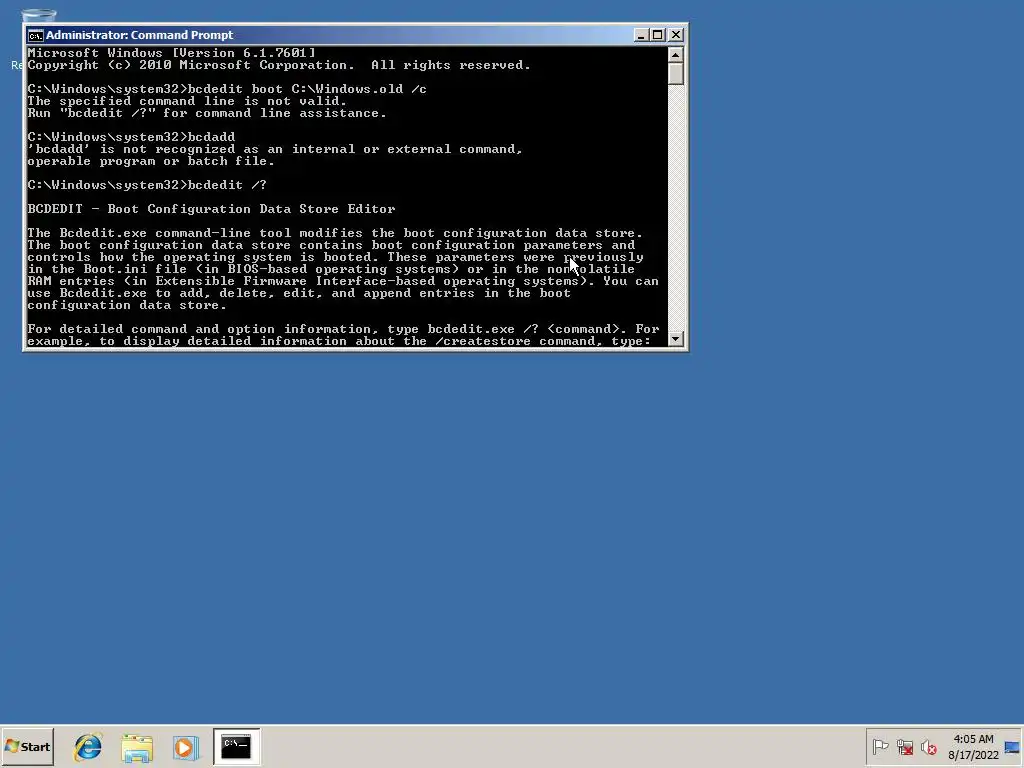Click the 'operable program or batch file.' line

[151, 161]
